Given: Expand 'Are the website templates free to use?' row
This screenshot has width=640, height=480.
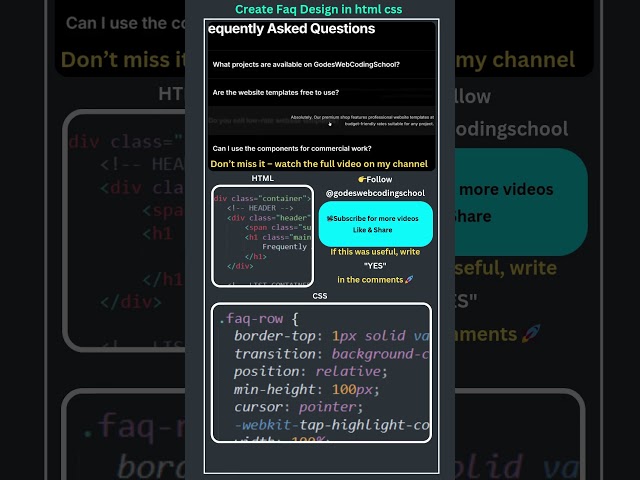Looking at the screenshot, I should (x=322, y=93).
